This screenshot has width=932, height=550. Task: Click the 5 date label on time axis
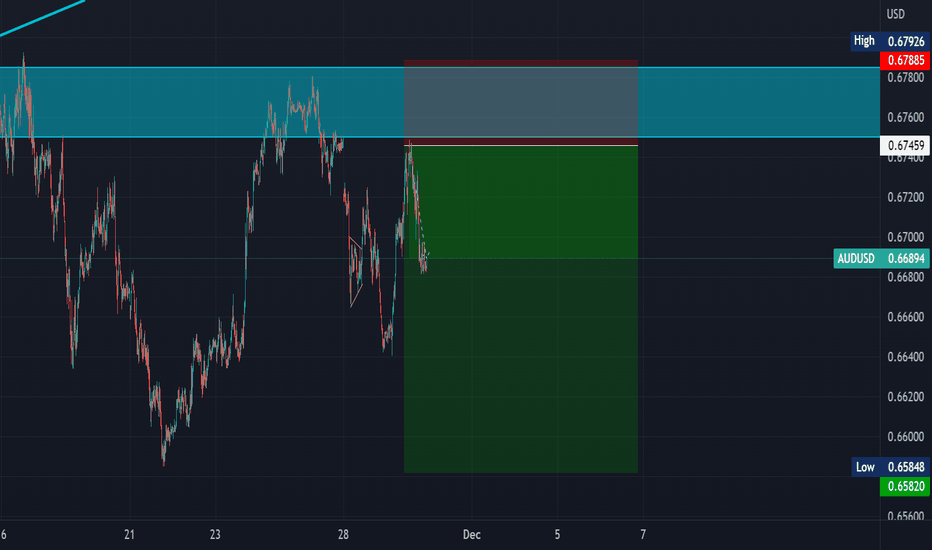coord(557,535)
